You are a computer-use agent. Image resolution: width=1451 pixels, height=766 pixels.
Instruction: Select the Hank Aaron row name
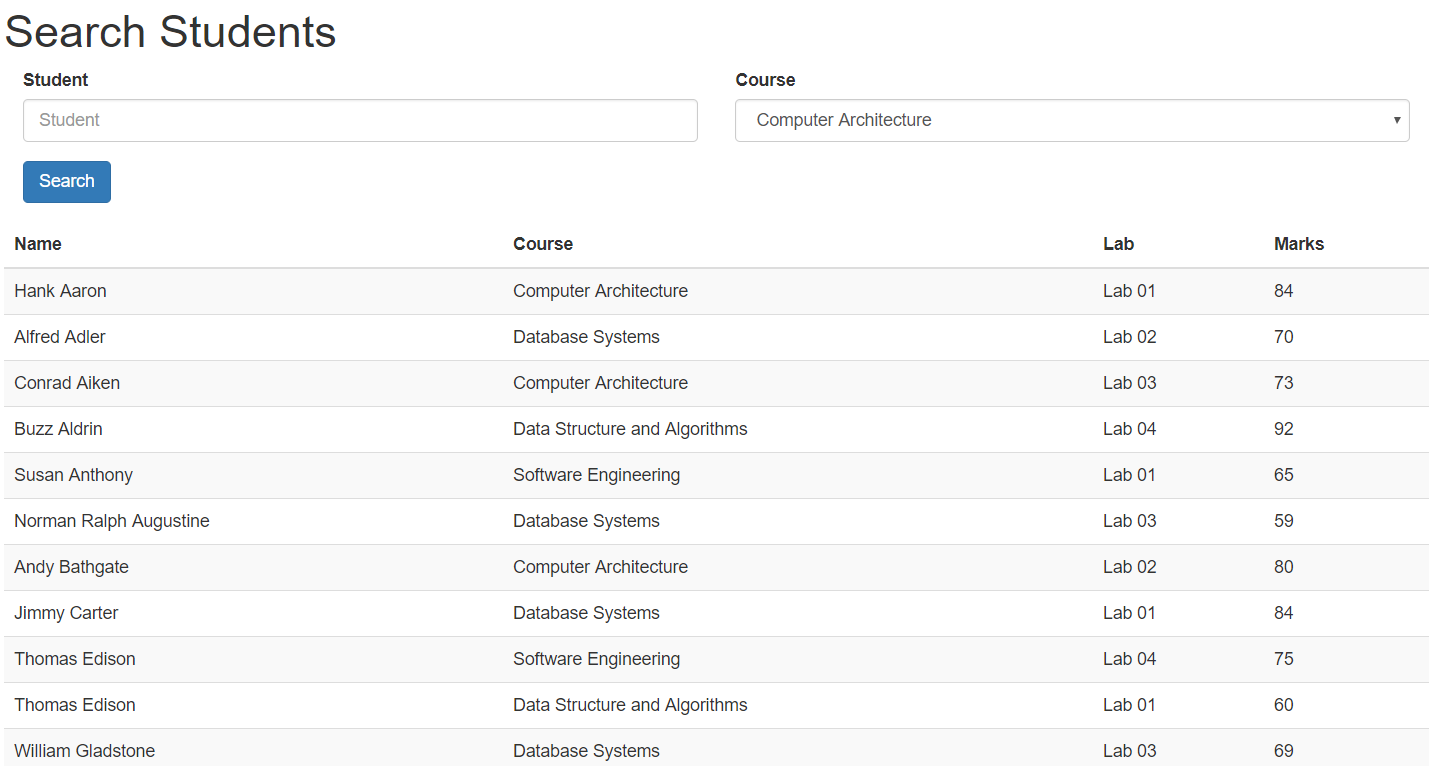(x=60, y=291)
